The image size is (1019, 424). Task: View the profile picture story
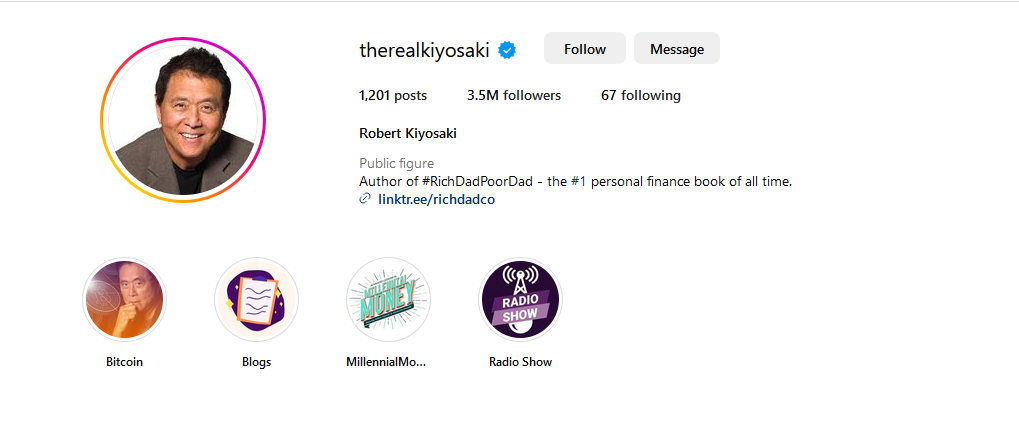[183, 120]
